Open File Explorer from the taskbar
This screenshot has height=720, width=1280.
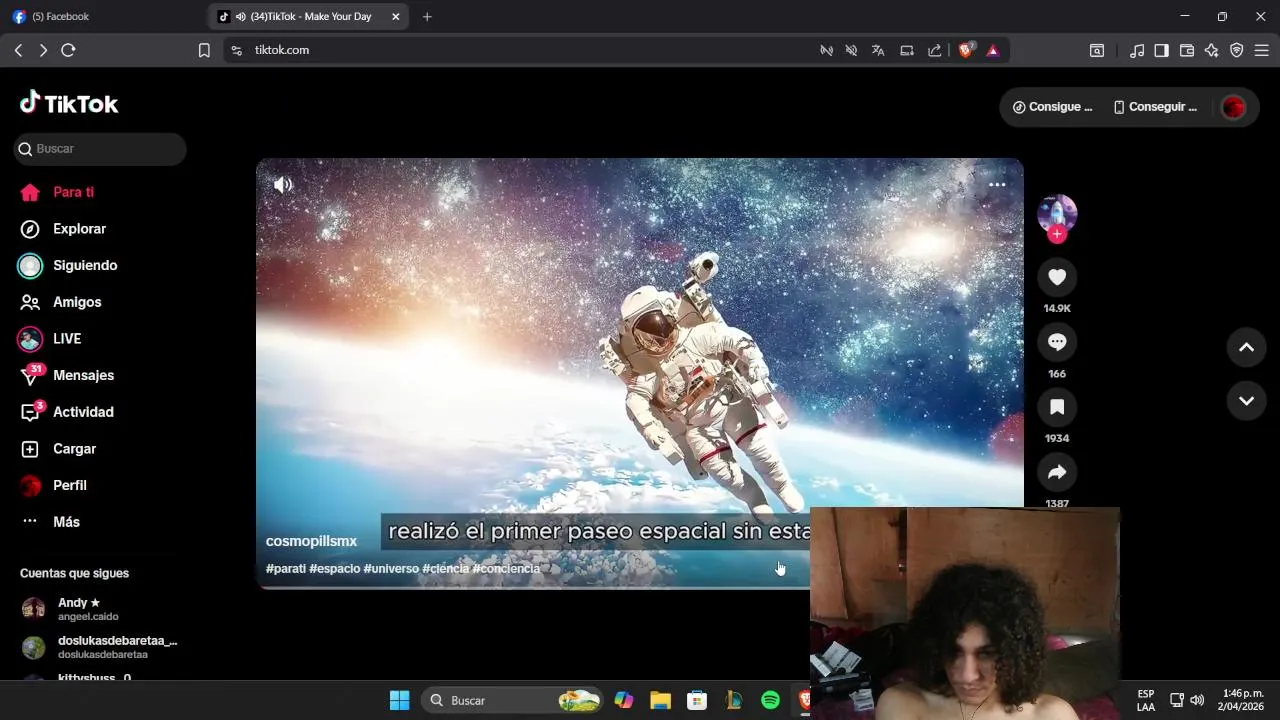(x=660, y=700)
